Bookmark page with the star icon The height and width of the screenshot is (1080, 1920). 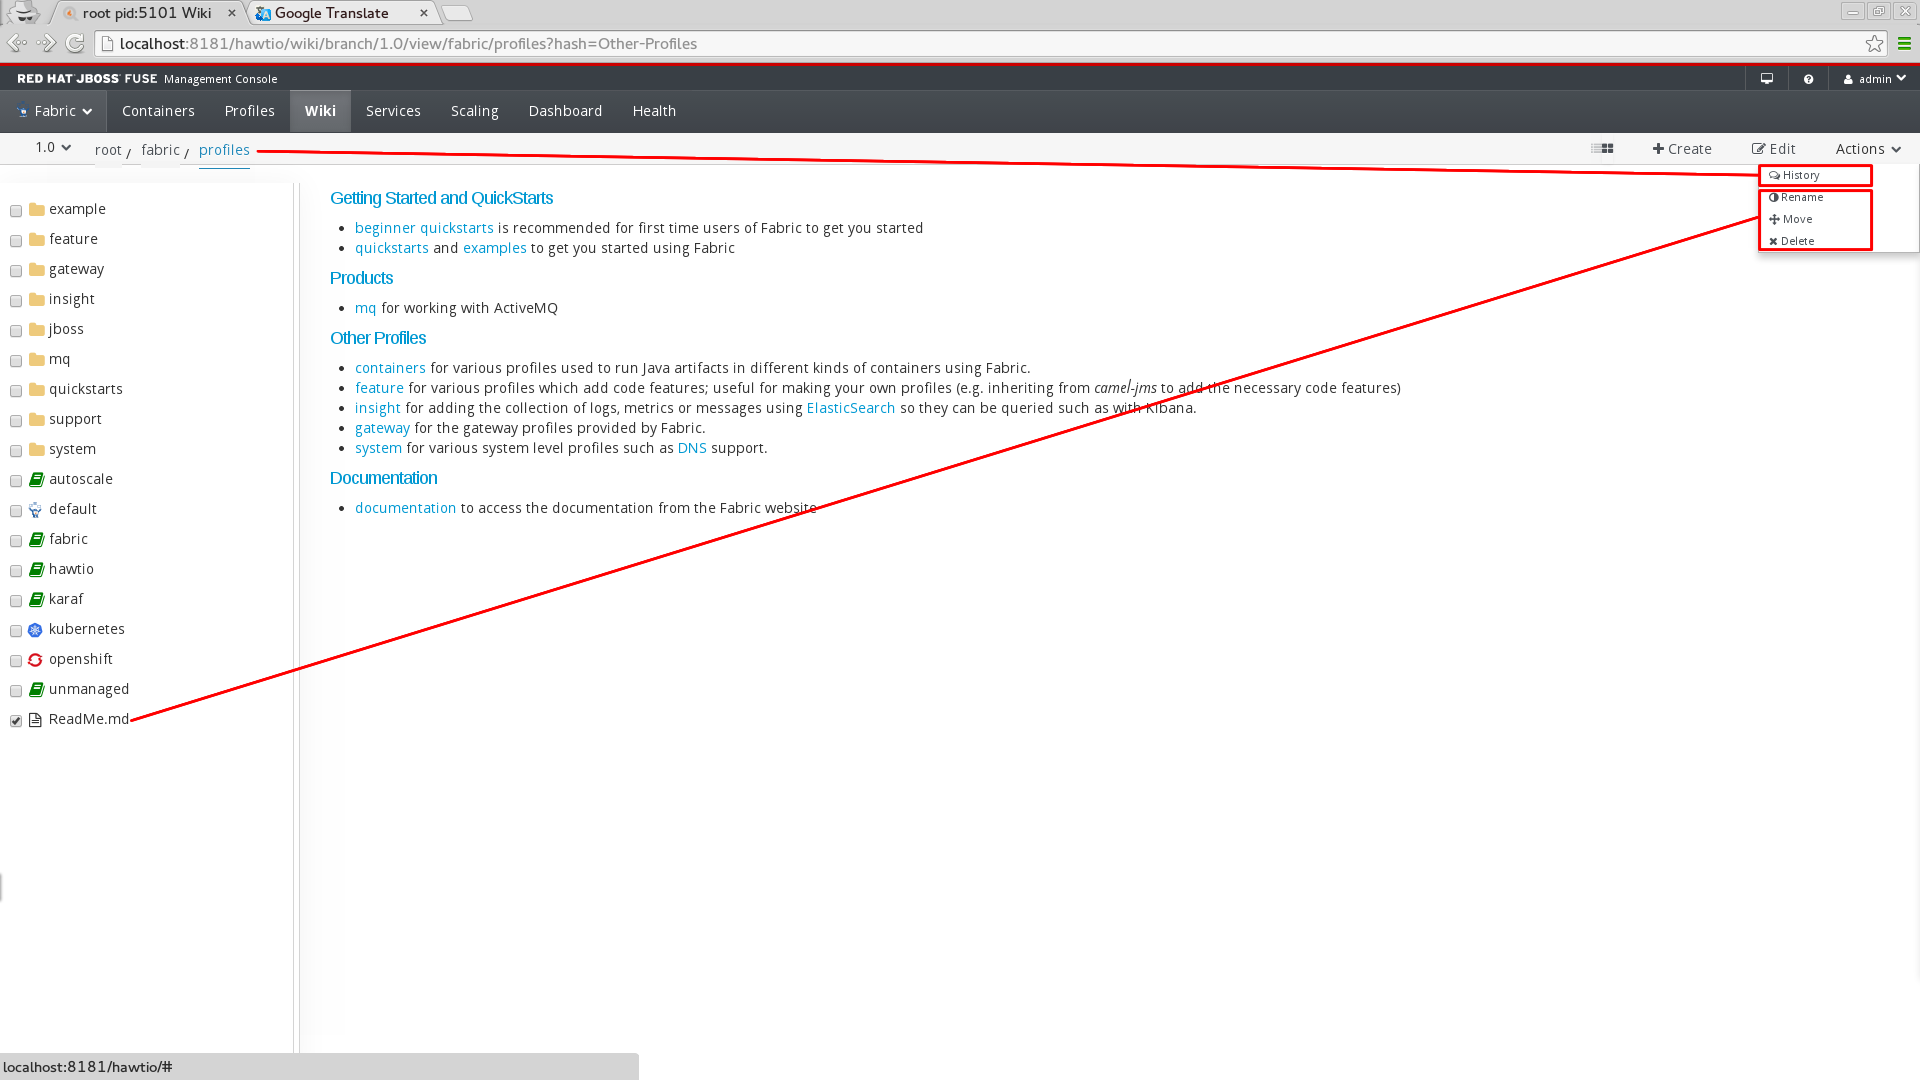coord(1874,44)
